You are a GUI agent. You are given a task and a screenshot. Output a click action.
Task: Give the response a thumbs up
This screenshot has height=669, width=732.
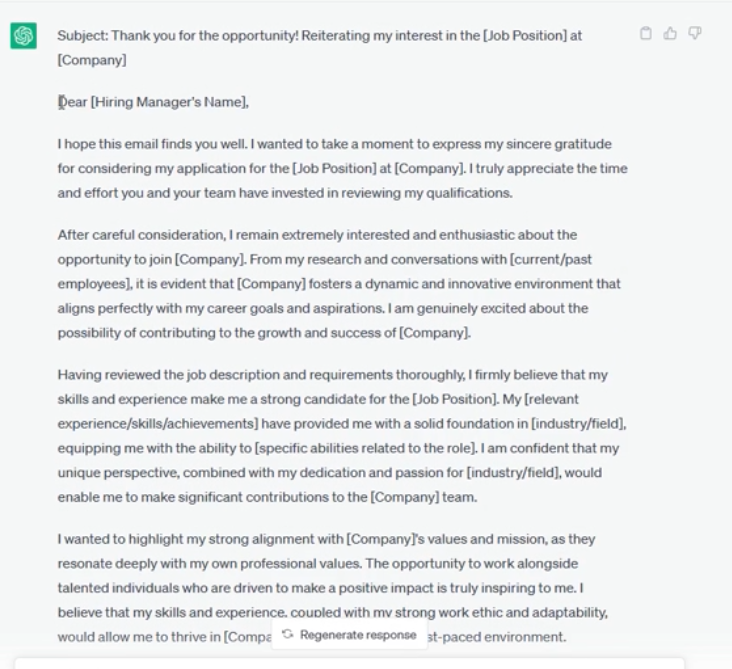point(670,34)
